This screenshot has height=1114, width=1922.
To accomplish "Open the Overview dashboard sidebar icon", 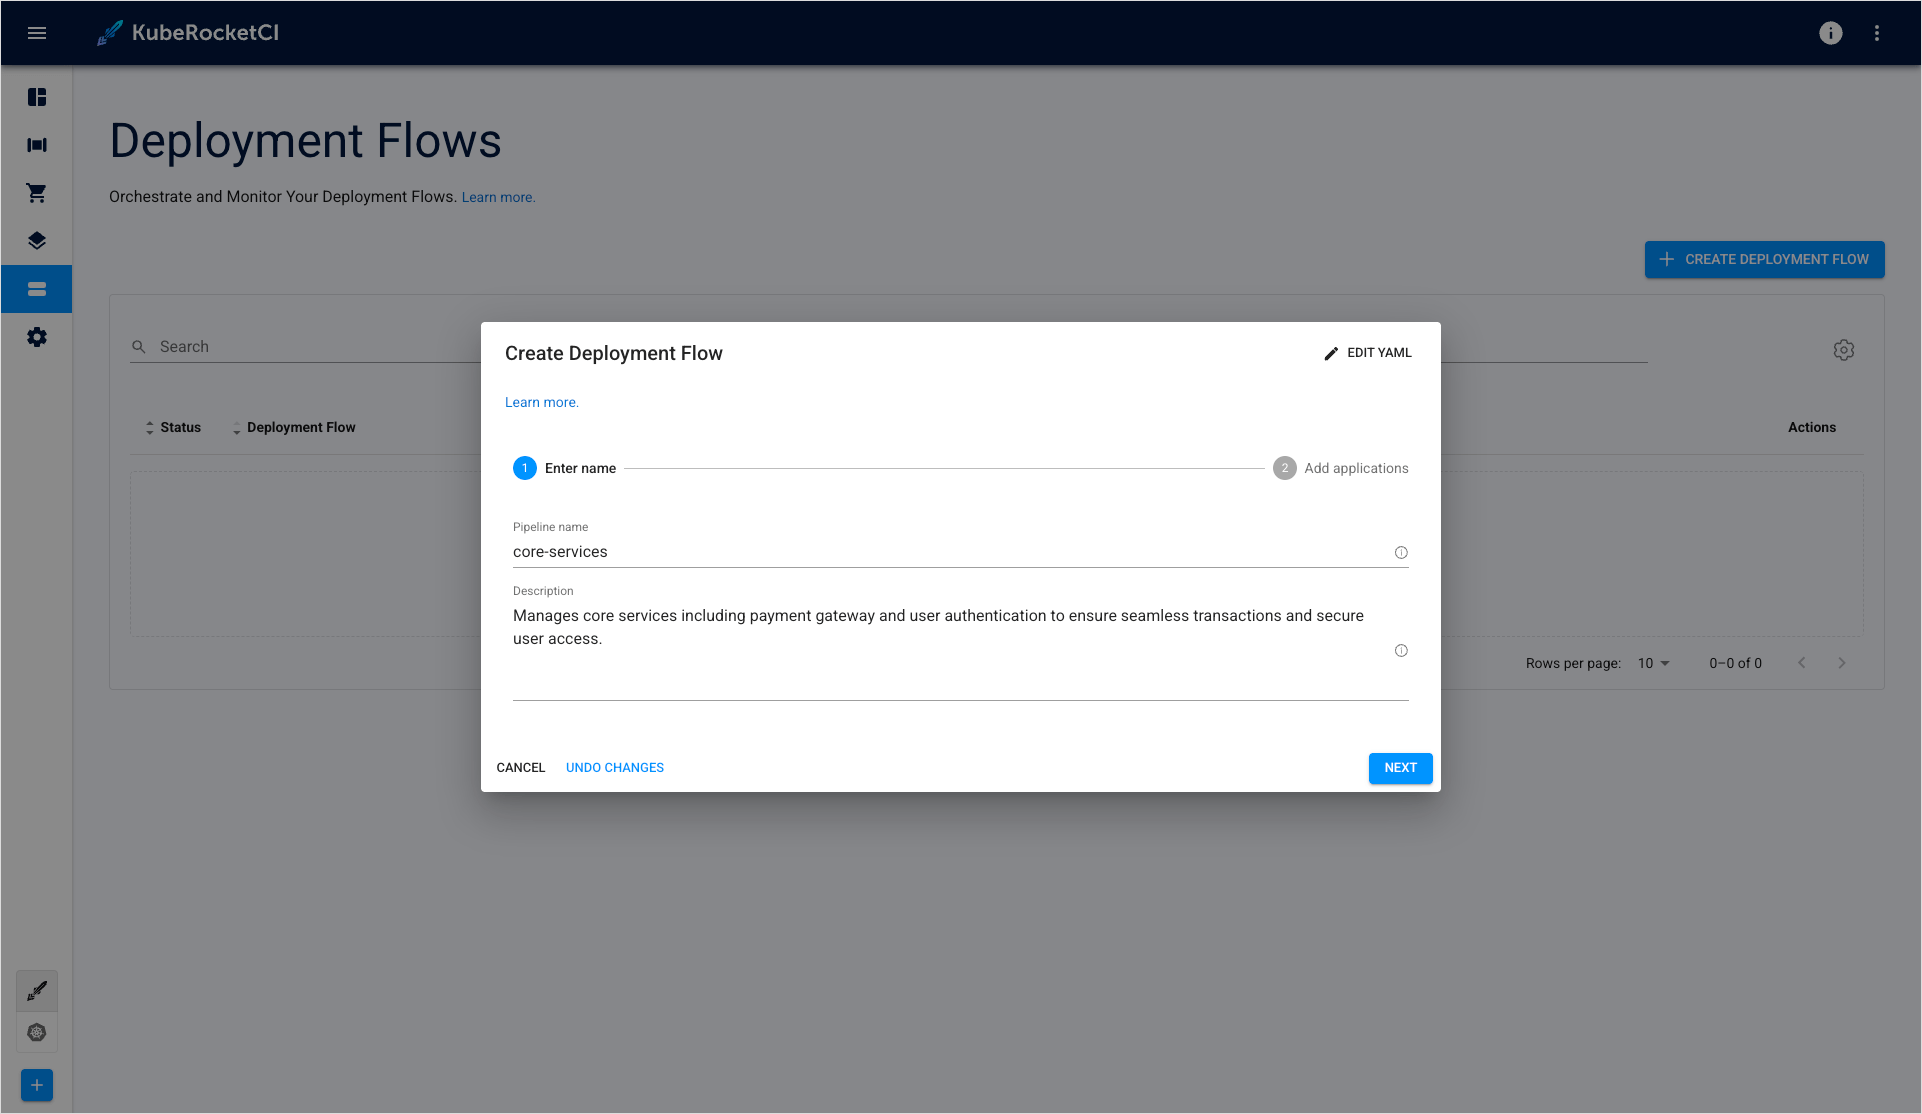I will point(37,97).
